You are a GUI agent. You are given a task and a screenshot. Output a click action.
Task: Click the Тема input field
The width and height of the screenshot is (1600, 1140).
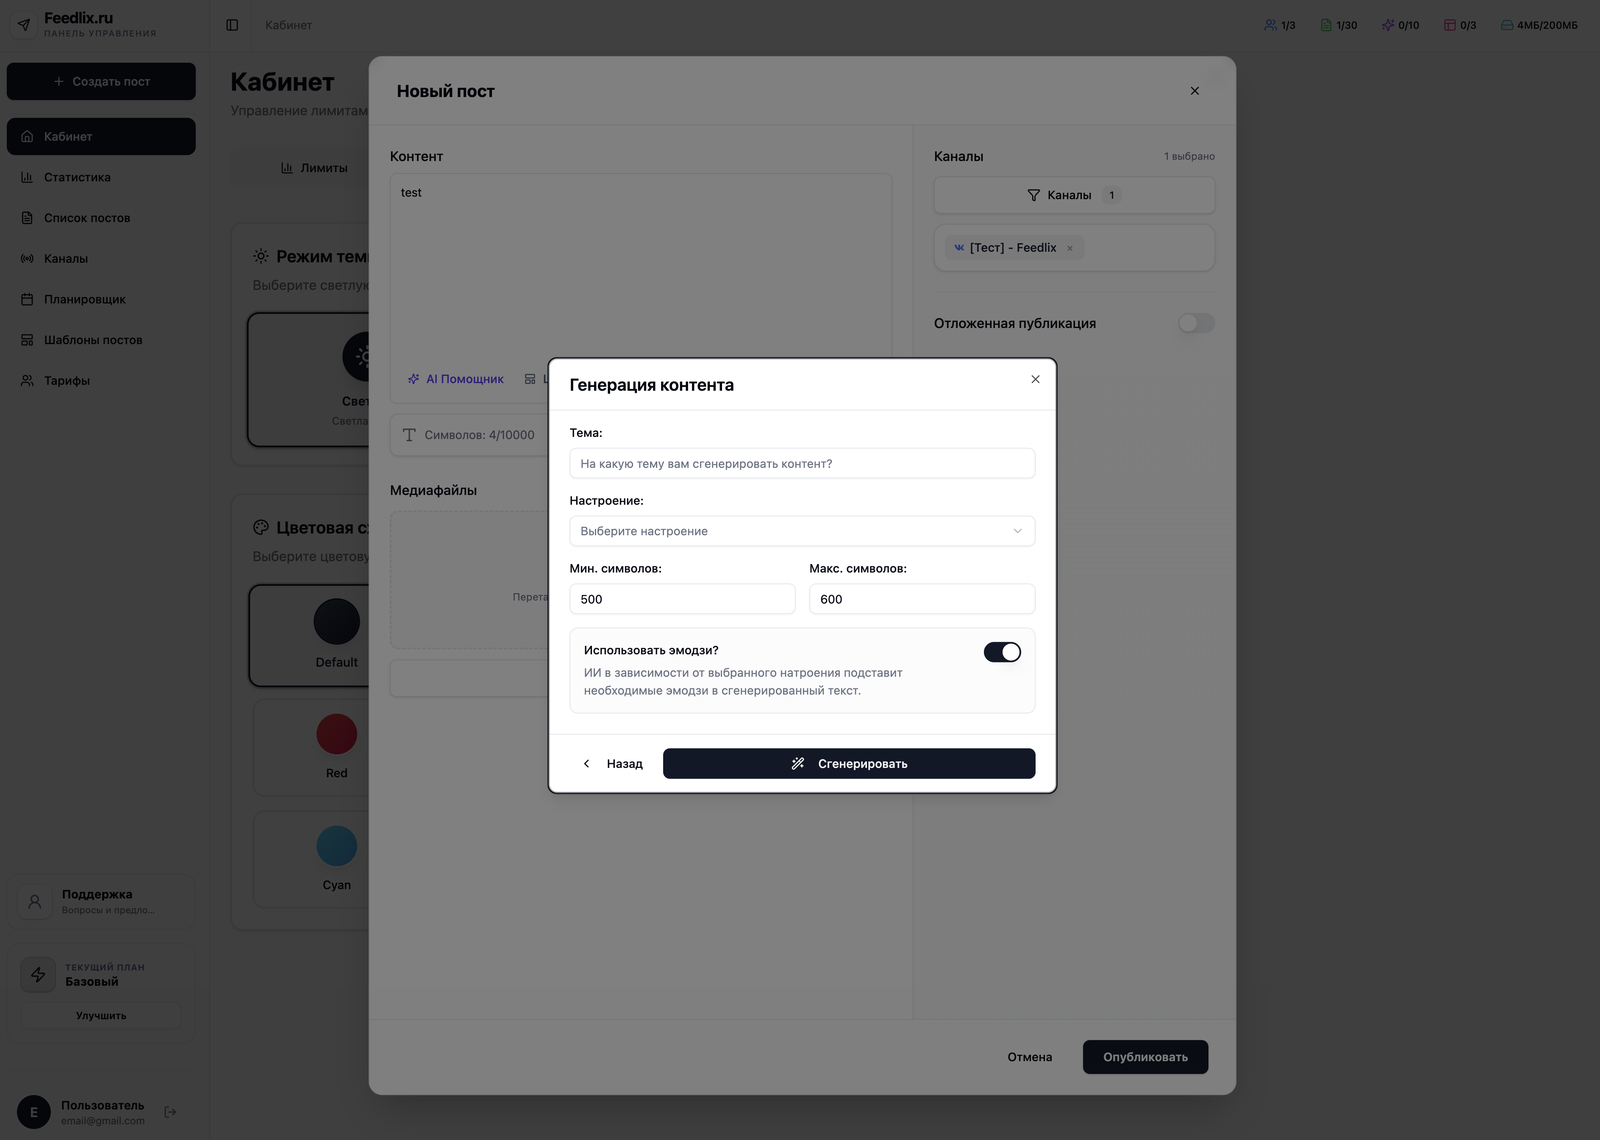tap(802, 464)
